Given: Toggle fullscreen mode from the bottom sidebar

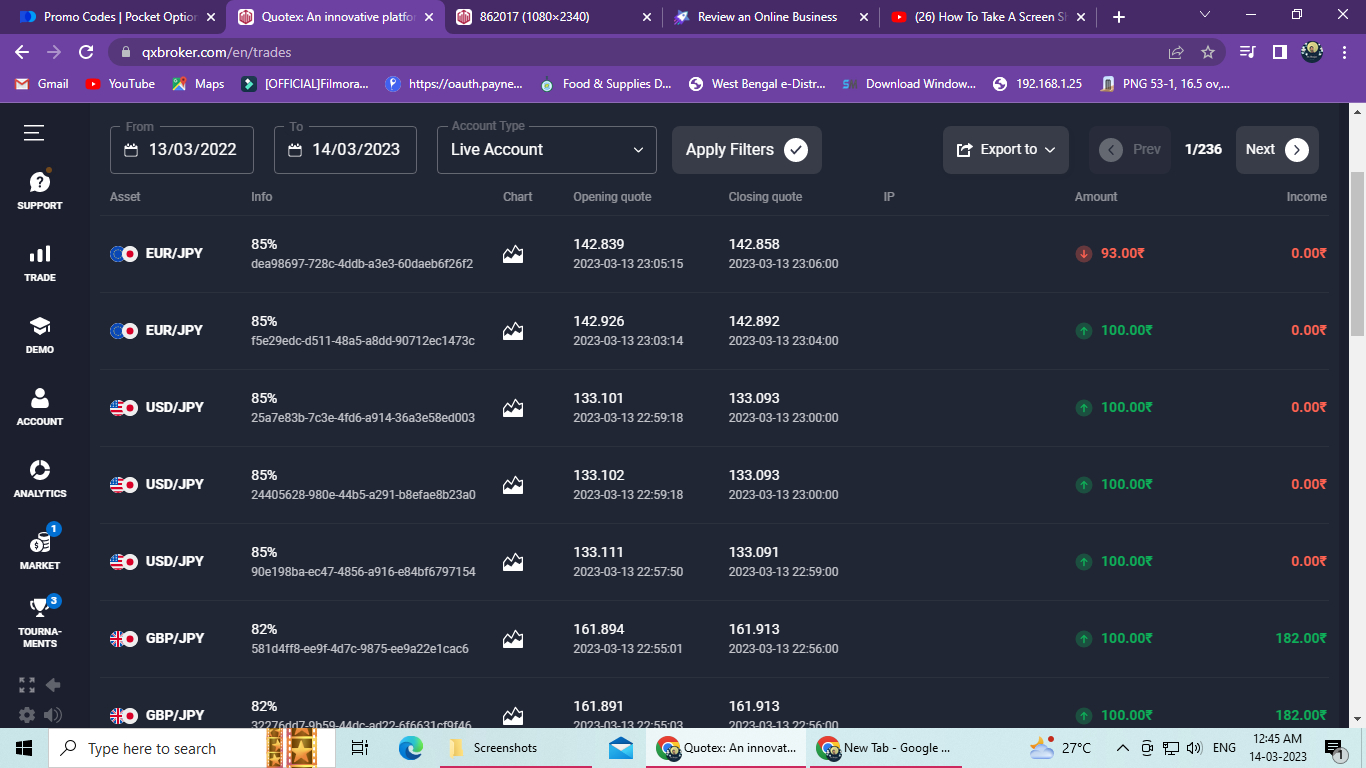Looking at the screenshot, I should pos(26,684).
